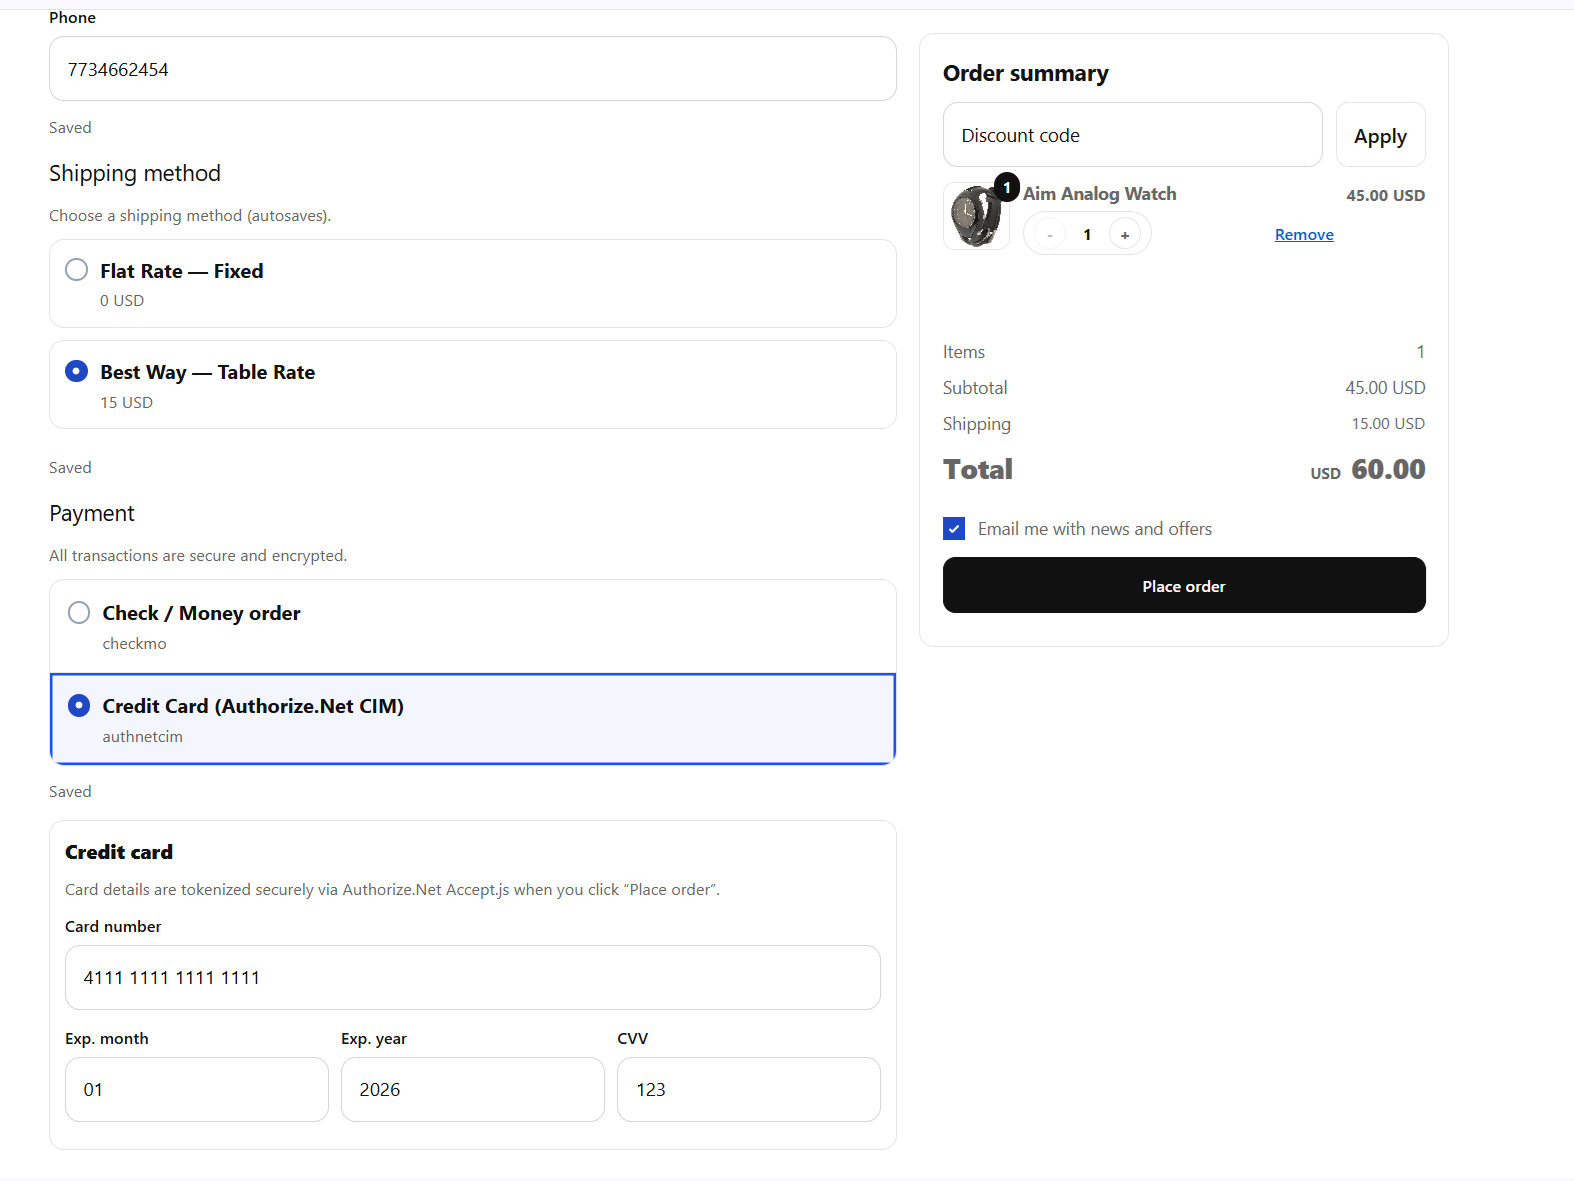Click the Aim Analog Watch product name
The height and width of the screenshot is (1181, 1574).
point(1100,194)
